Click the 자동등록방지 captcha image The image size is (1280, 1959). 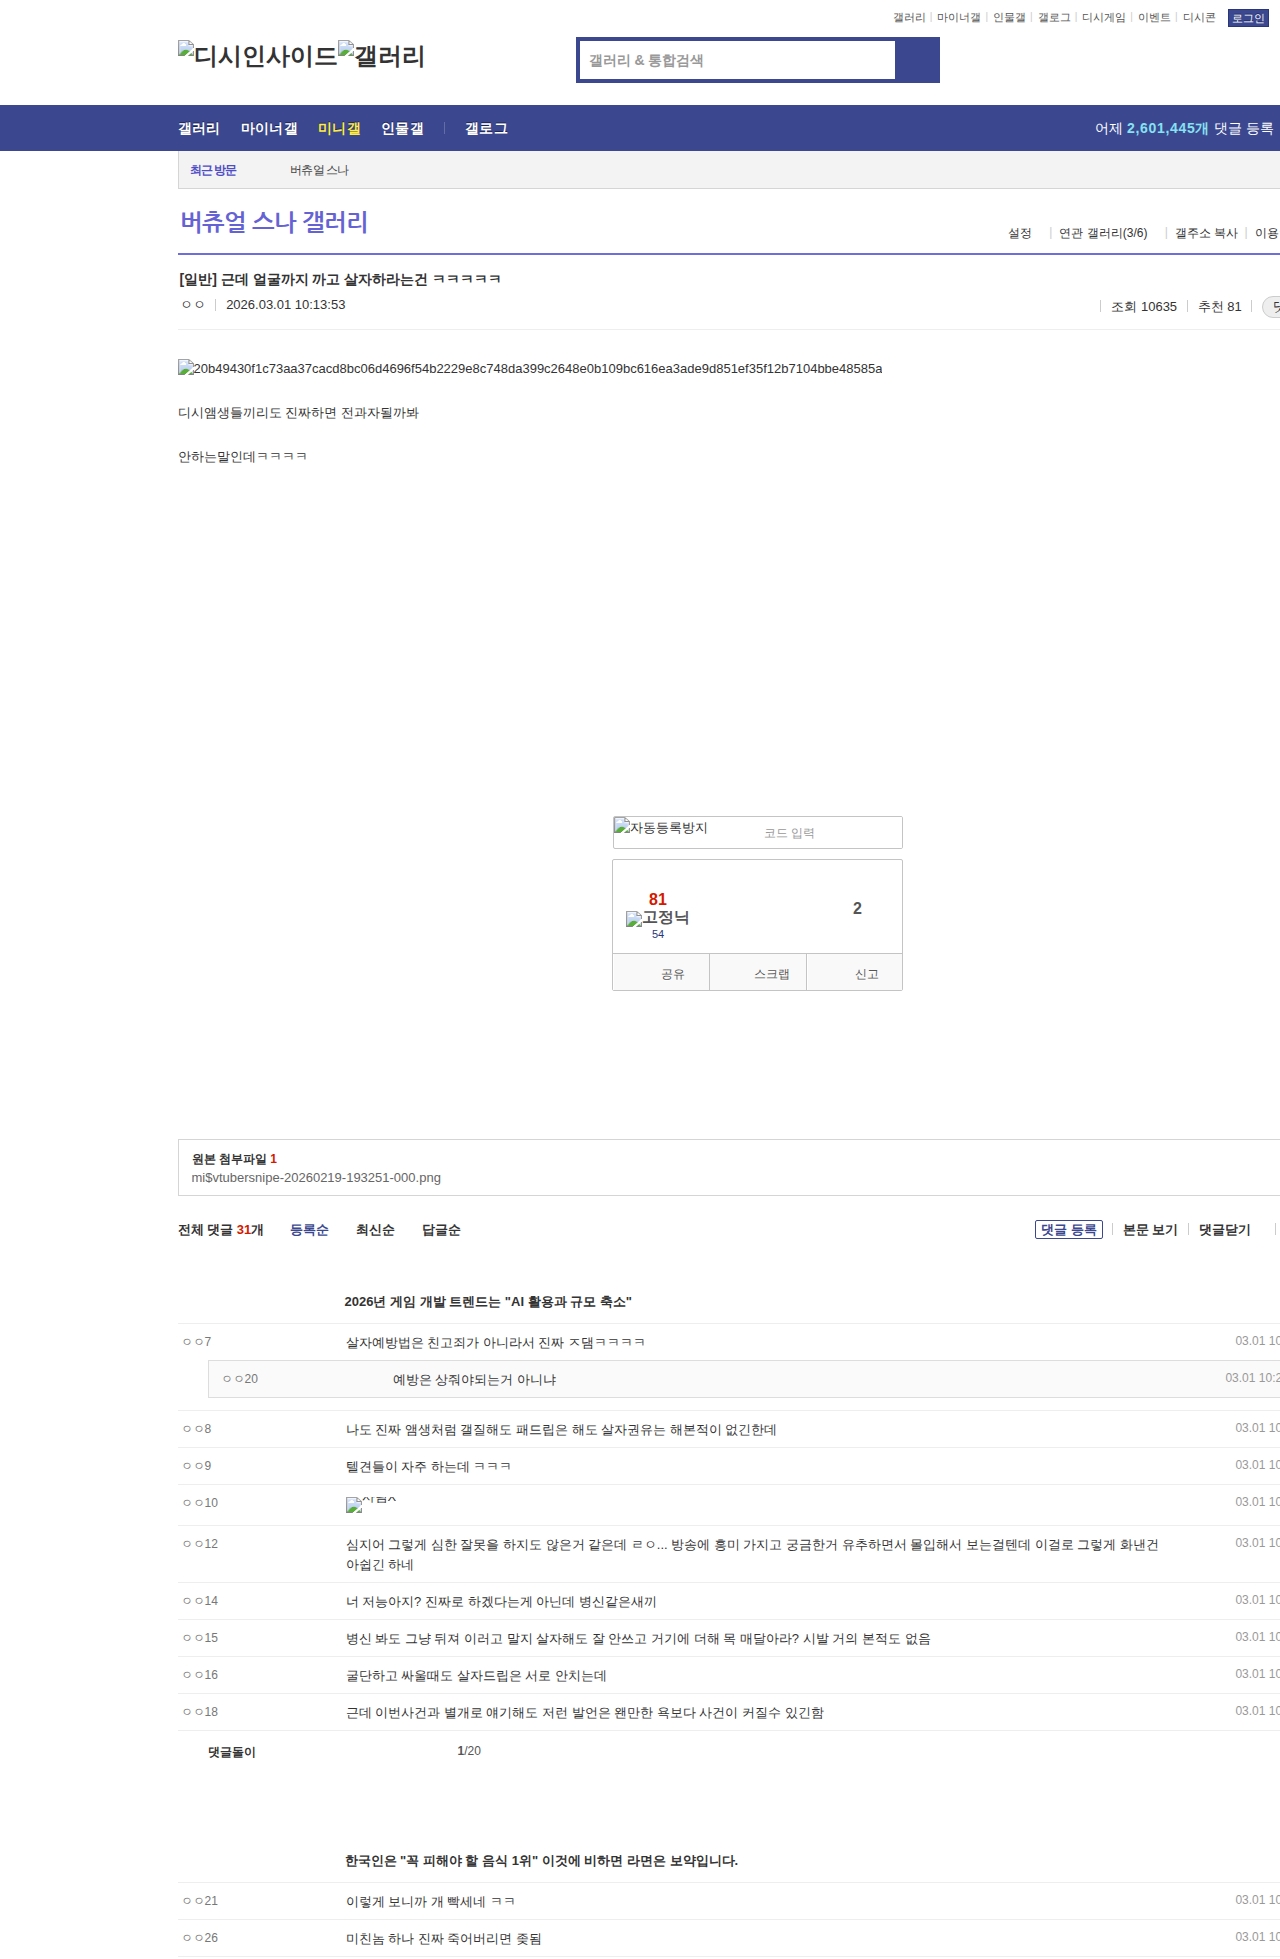pyautogui.click(x=661, y=828)
